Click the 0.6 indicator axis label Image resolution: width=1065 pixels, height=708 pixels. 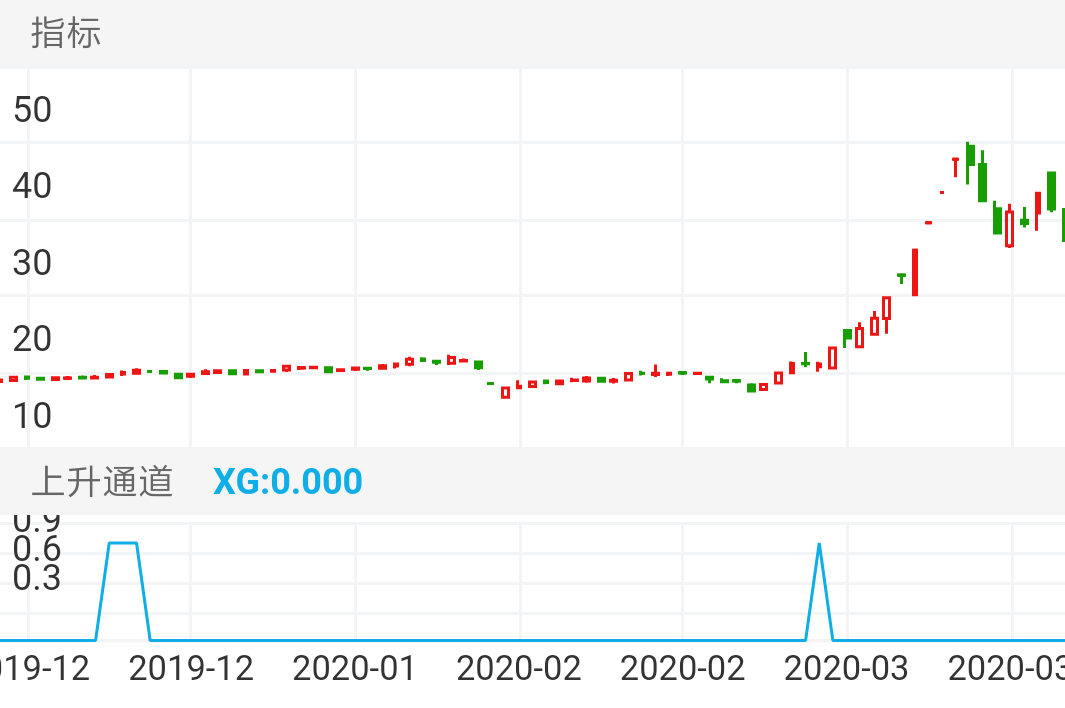(36, 549)
